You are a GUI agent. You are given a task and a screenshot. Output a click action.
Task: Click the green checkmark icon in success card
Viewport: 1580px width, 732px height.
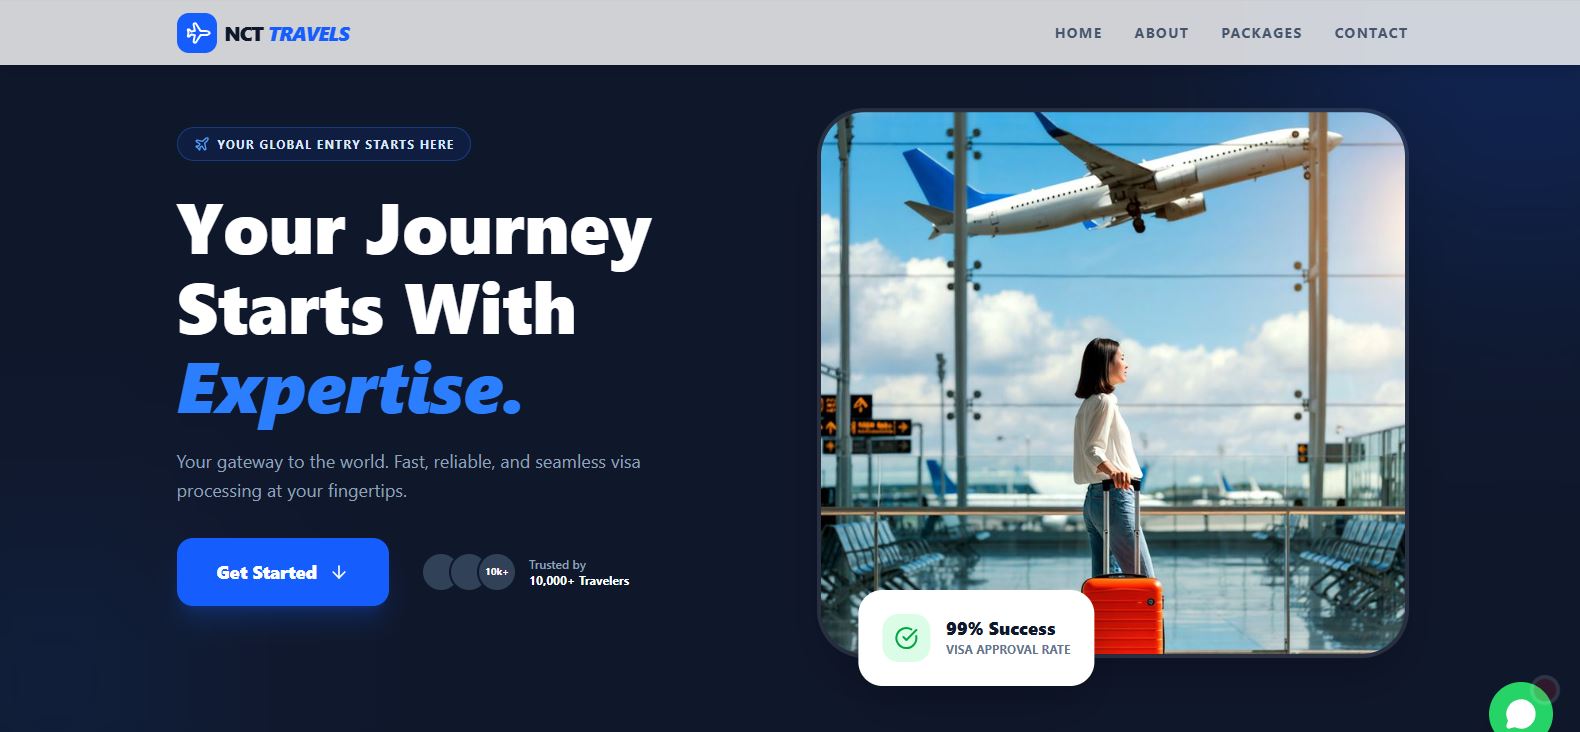pyautogui.click(x=907, y=638)
